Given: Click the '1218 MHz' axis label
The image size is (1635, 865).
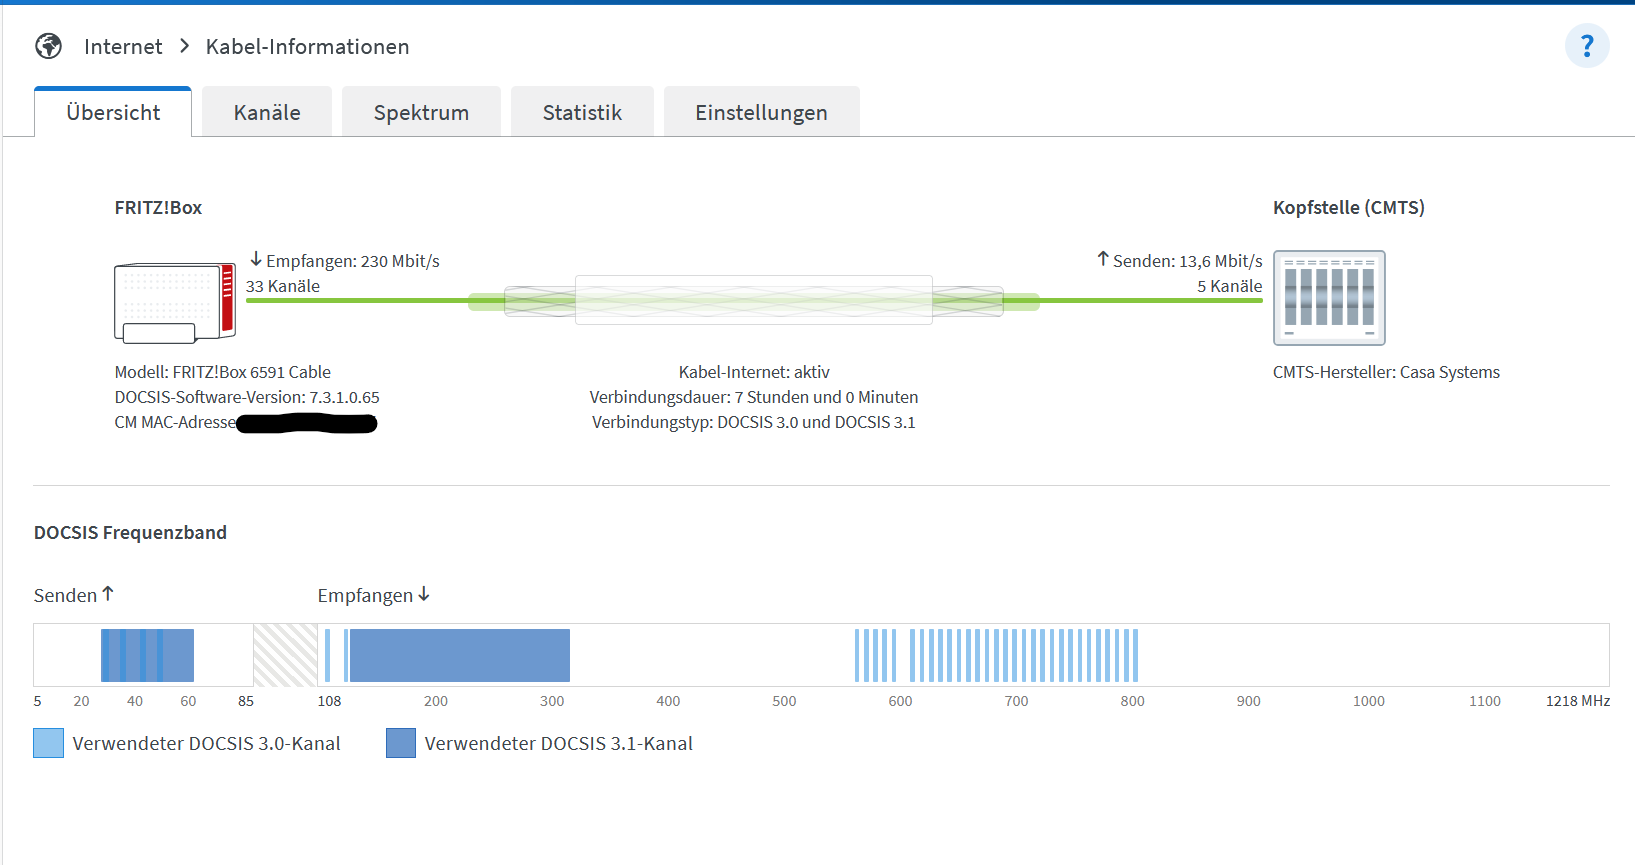Looking at the screenshot, I should pos(1578,701).
